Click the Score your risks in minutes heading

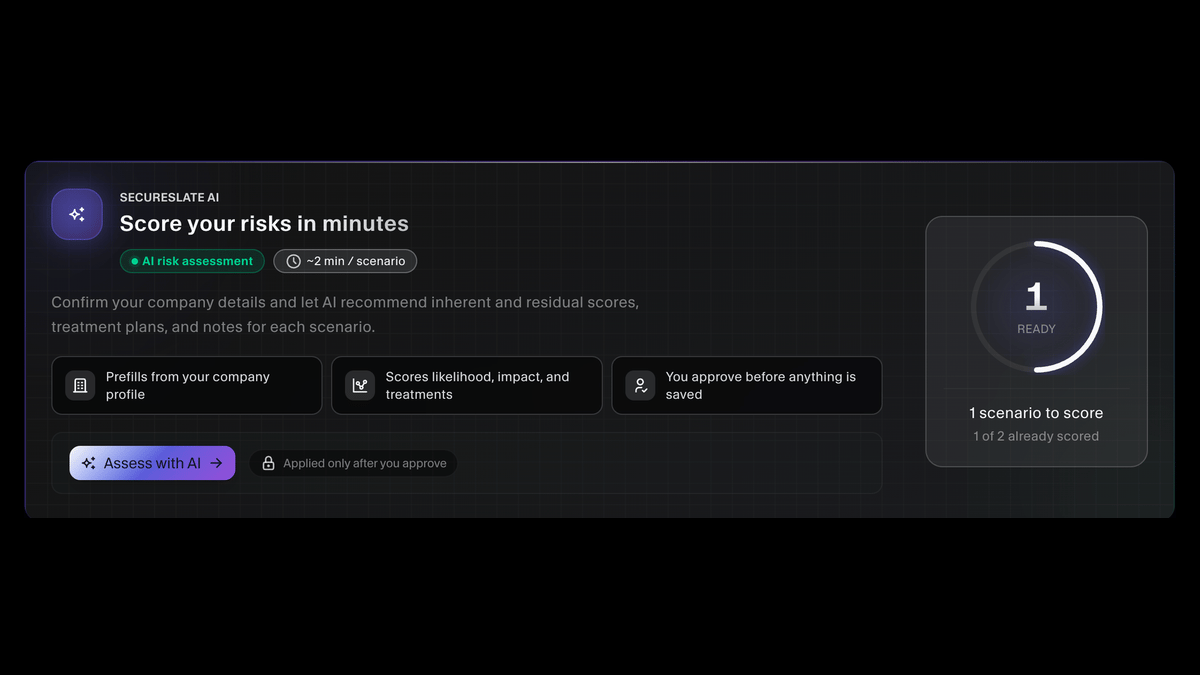264,223
